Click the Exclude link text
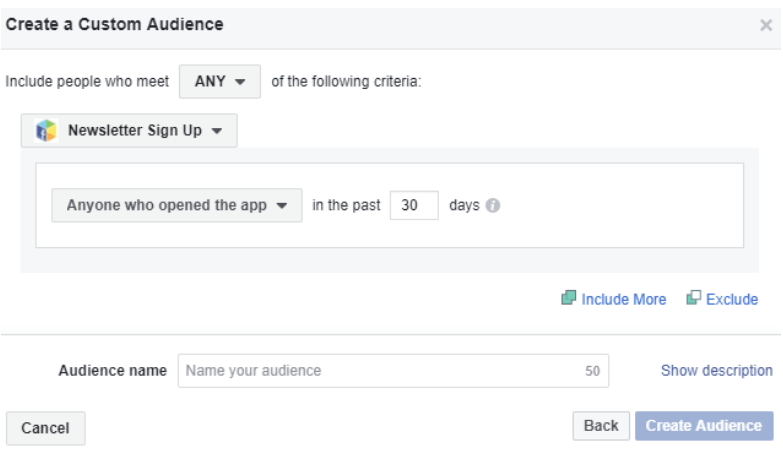Viewport: 783px width, 452px height. [x=733, y=299]
